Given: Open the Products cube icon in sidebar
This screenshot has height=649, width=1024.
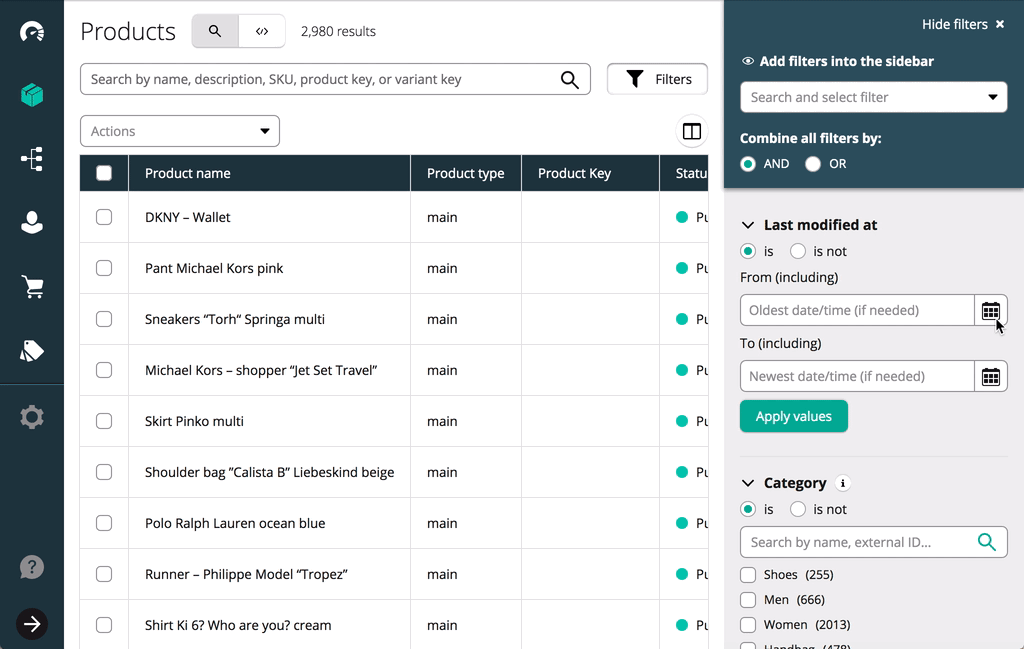Looking at the screenshot, I should coord(32,95).
